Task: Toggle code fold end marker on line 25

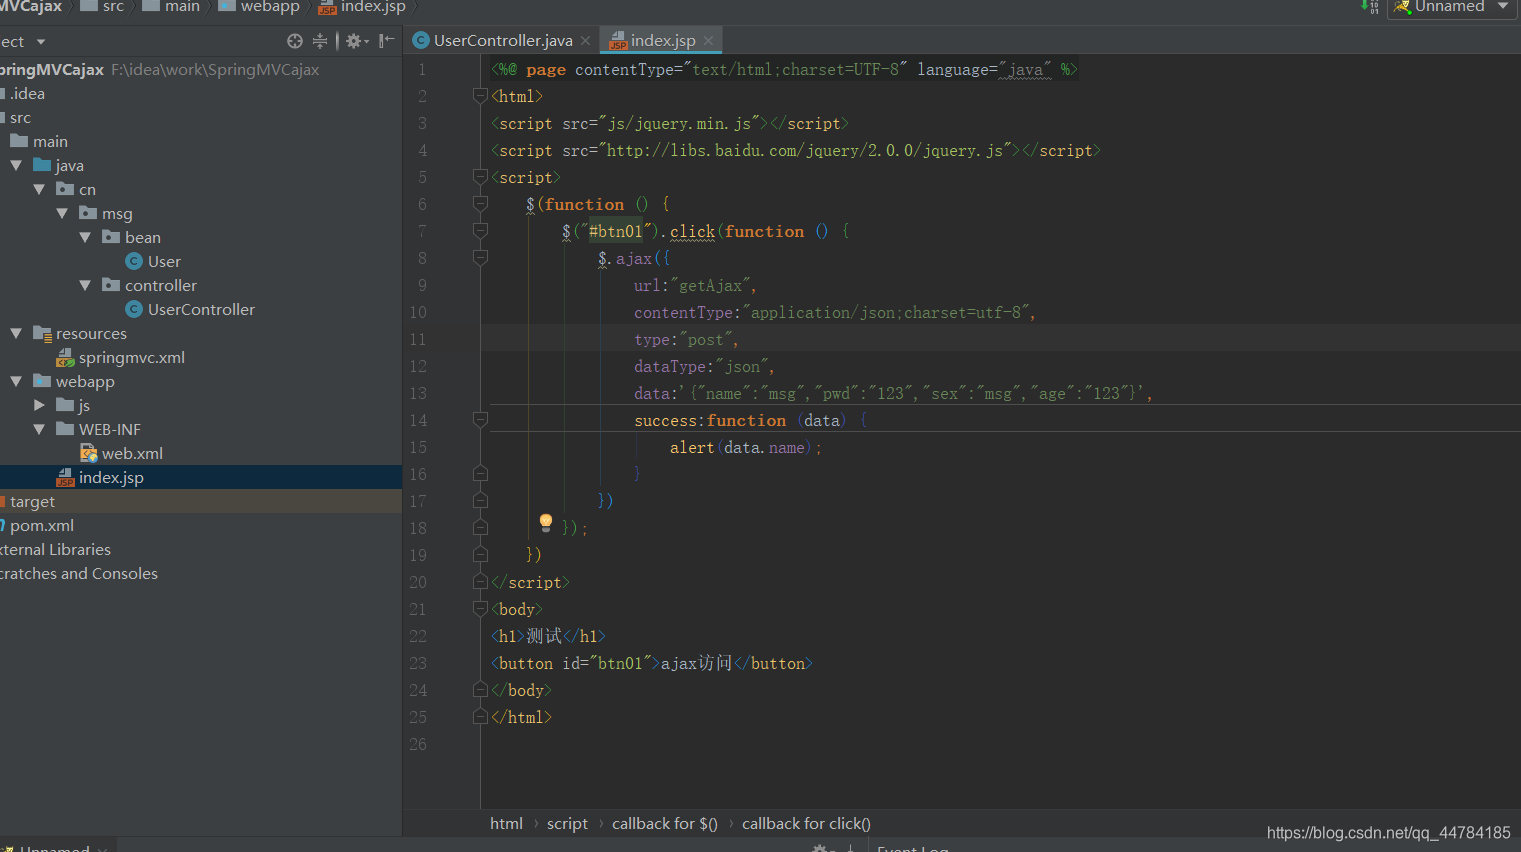Action: tap(480, 717)
